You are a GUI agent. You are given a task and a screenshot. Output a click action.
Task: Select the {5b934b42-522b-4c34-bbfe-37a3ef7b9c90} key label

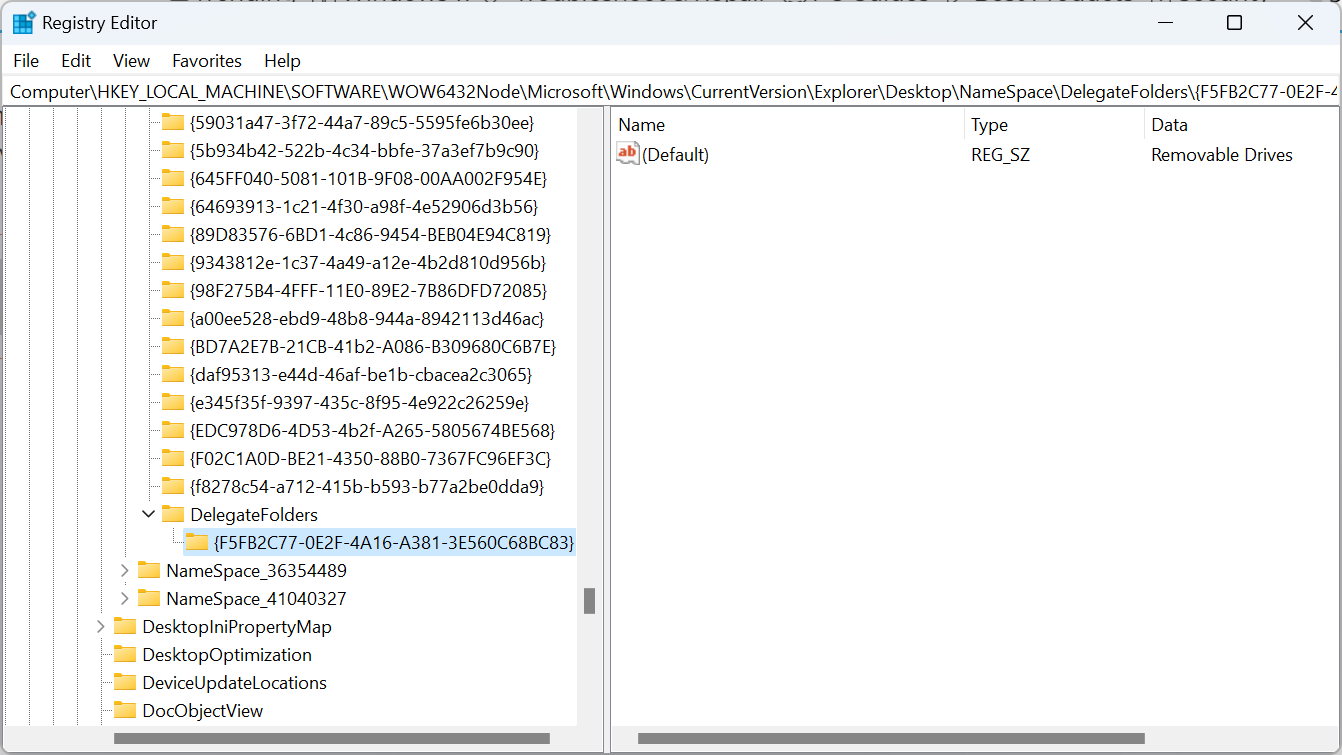coord(364,151)
